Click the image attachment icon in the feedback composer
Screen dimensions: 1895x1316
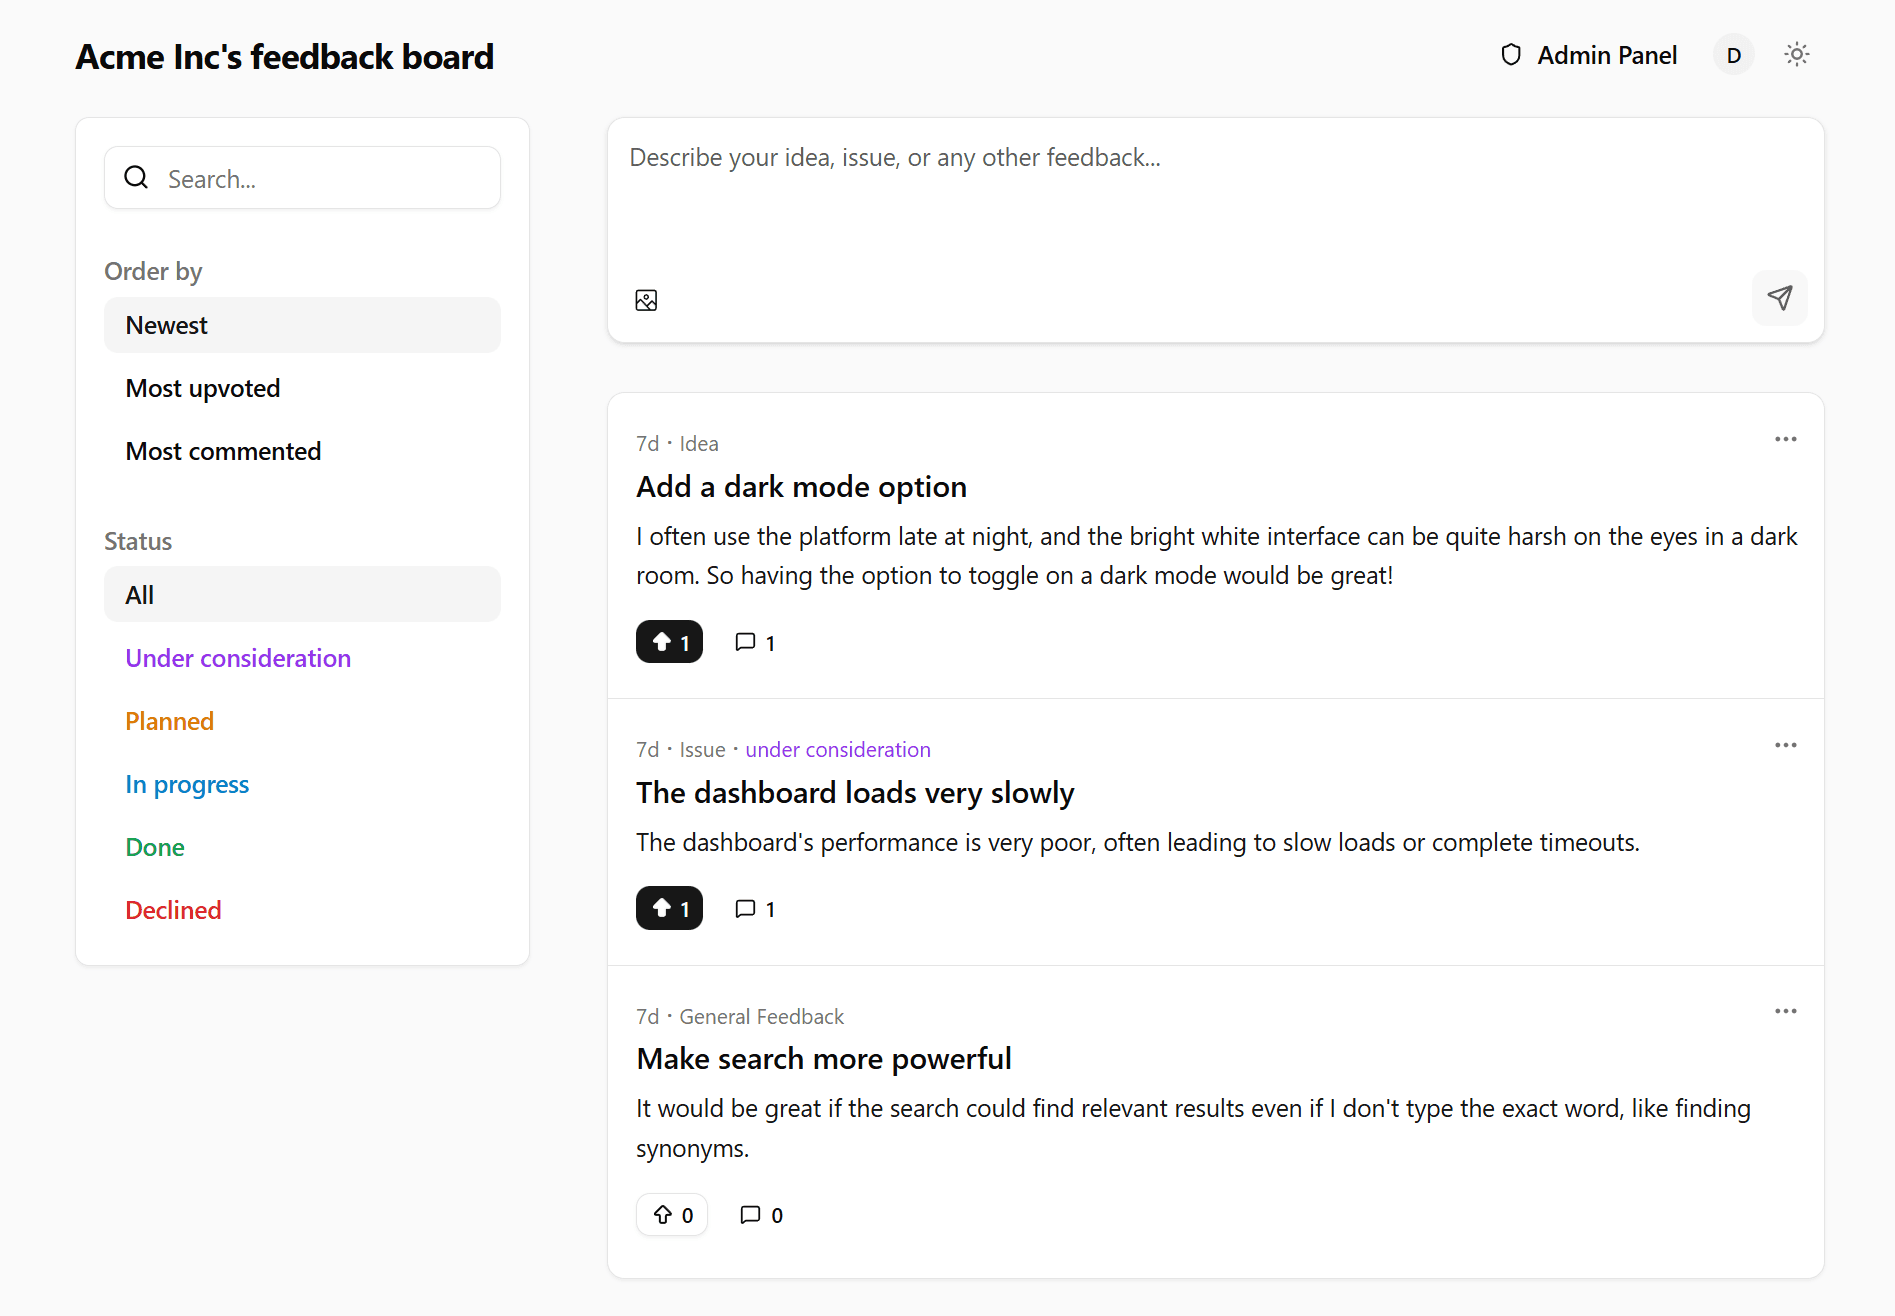[x=646, y=299]
